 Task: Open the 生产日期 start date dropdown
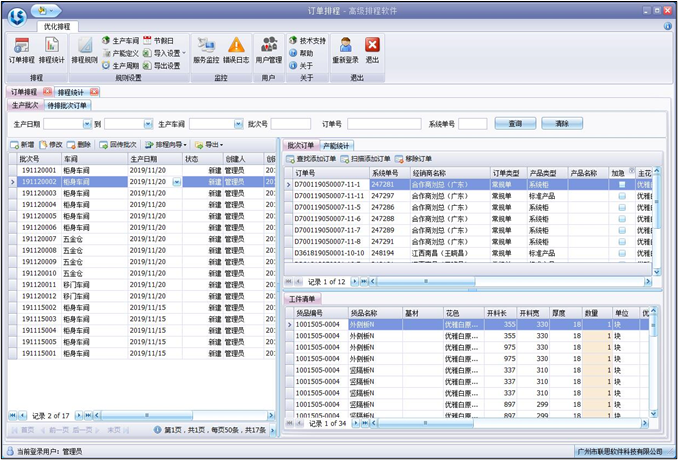(87, 124)
